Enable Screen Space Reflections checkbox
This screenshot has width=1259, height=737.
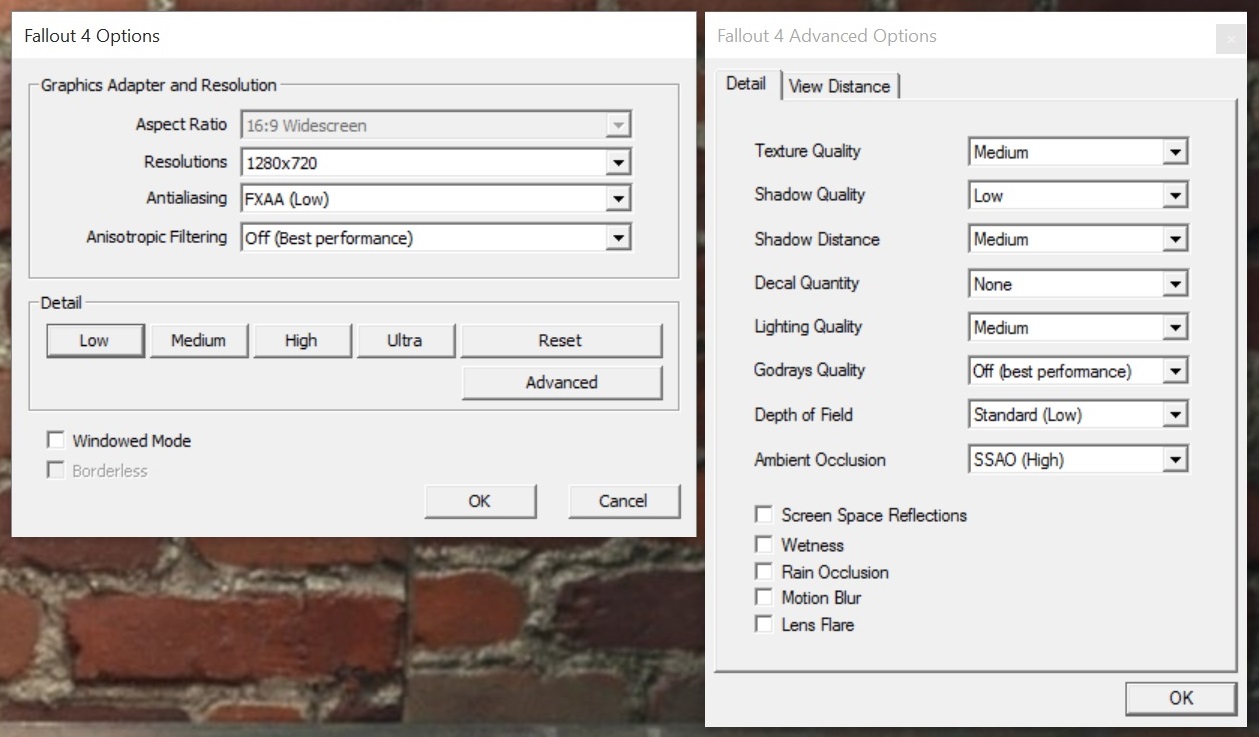pyautogui.click(x=764, y=515)
